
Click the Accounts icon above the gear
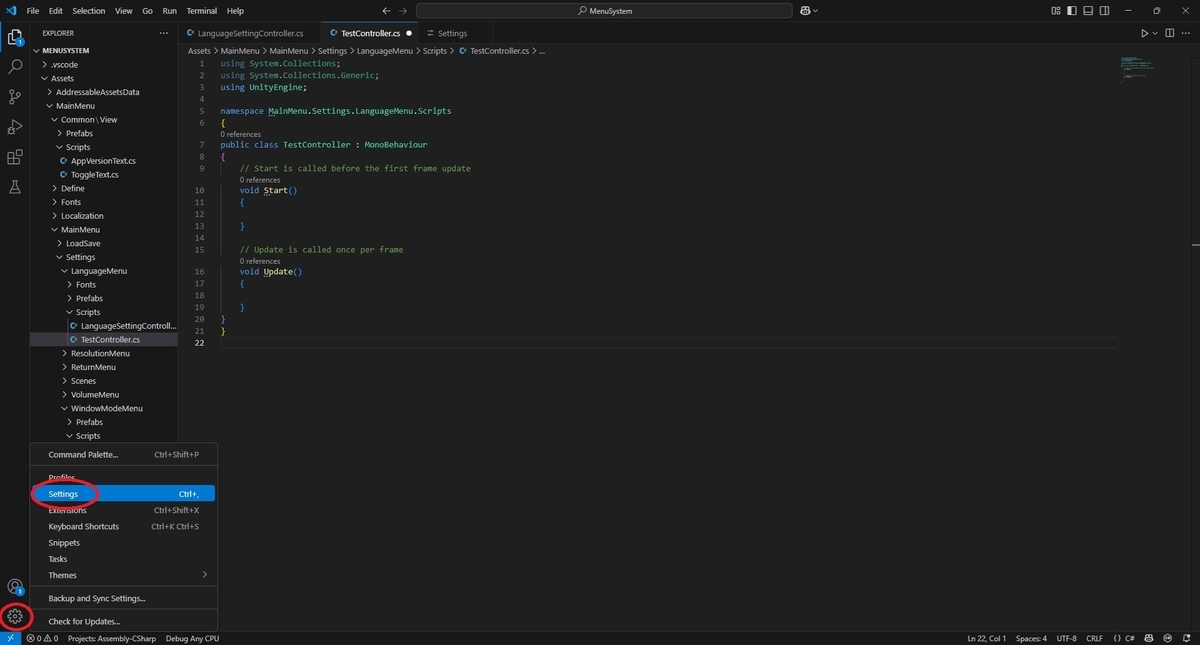pyautogui.click(x=14, y=587)
